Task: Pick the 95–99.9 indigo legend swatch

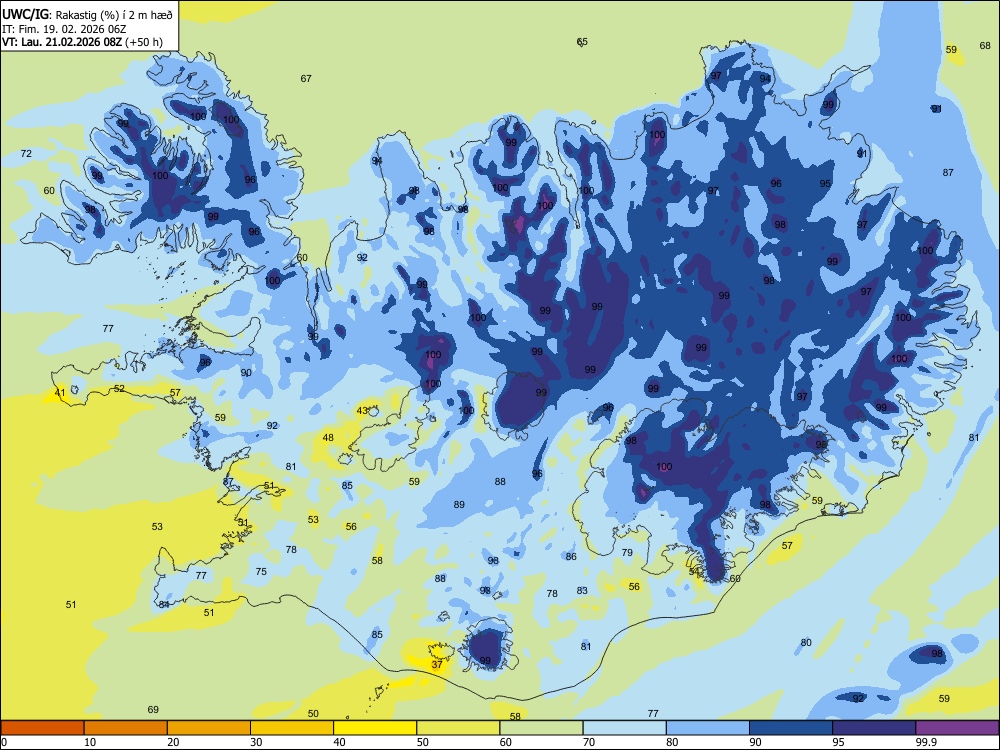Action: [x=874, y=728]
